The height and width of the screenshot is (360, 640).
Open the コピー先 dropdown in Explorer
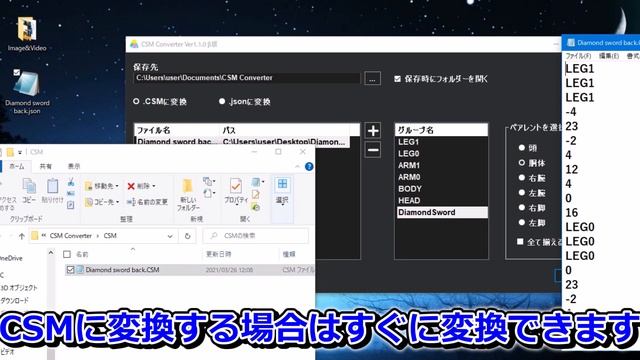(x=102, y=202)
